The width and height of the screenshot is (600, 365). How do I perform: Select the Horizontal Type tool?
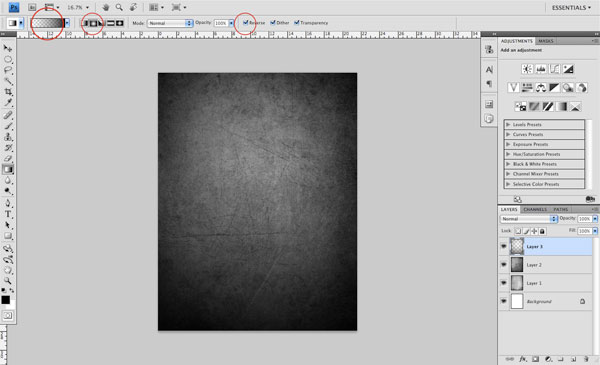click(x=8, y=214)
